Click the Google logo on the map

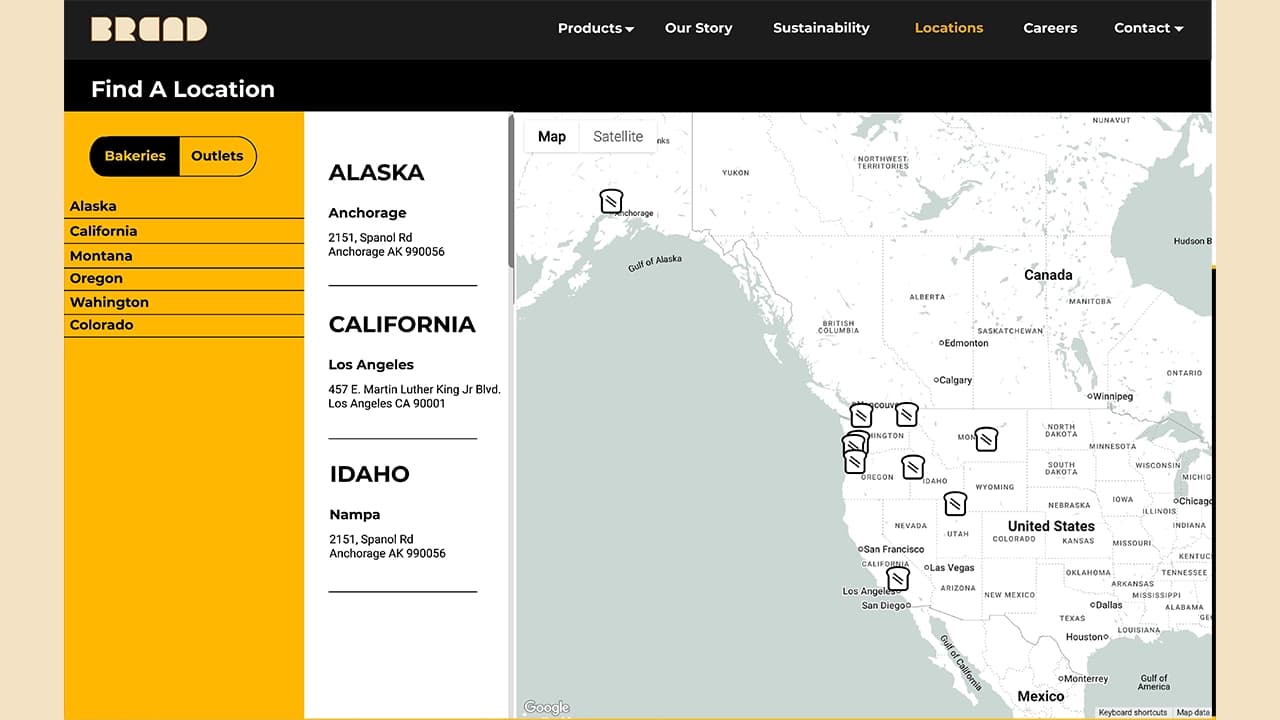click(x=545, y=707)
